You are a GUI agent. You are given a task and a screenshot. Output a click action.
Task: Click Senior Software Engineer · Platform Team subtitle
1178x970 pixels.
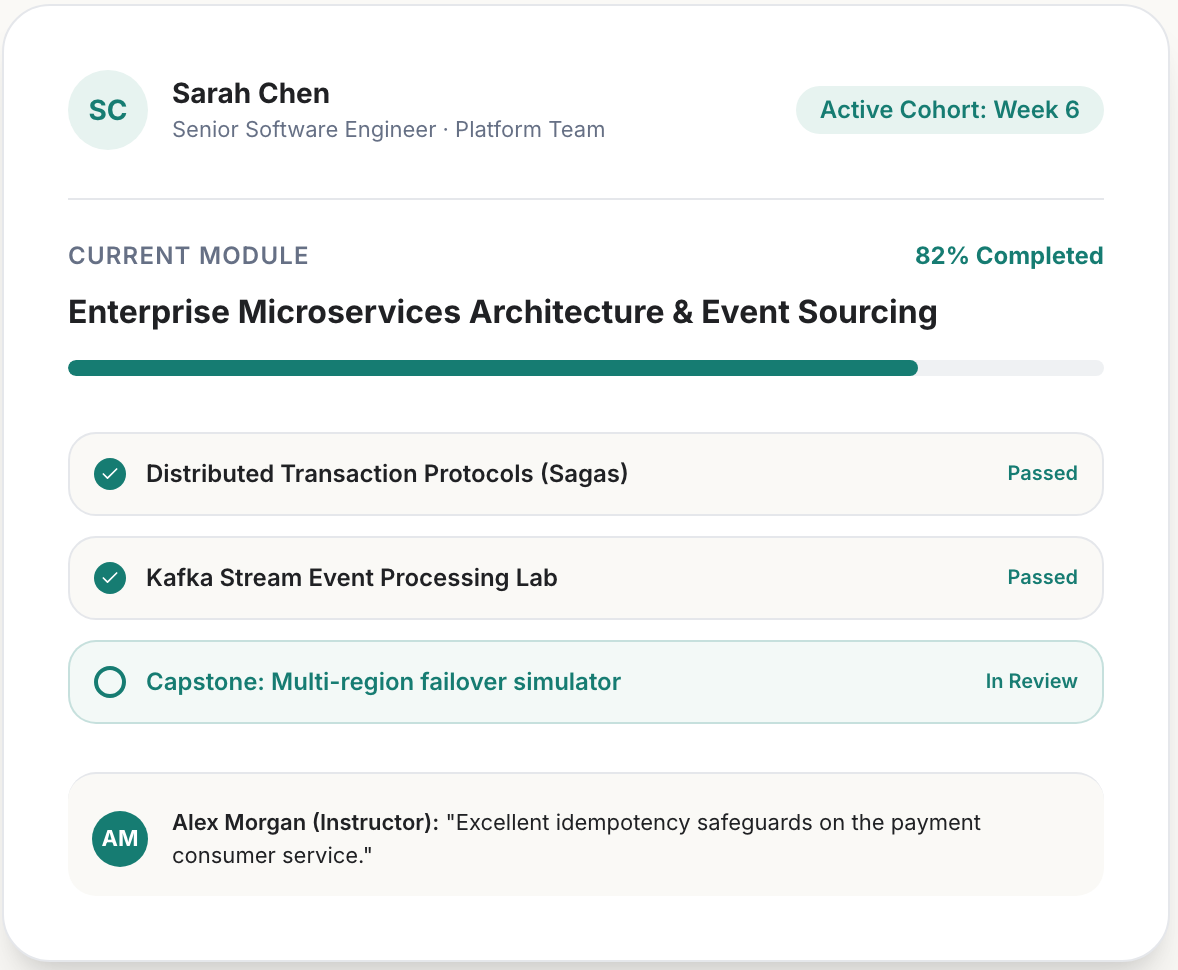[388, 129]
